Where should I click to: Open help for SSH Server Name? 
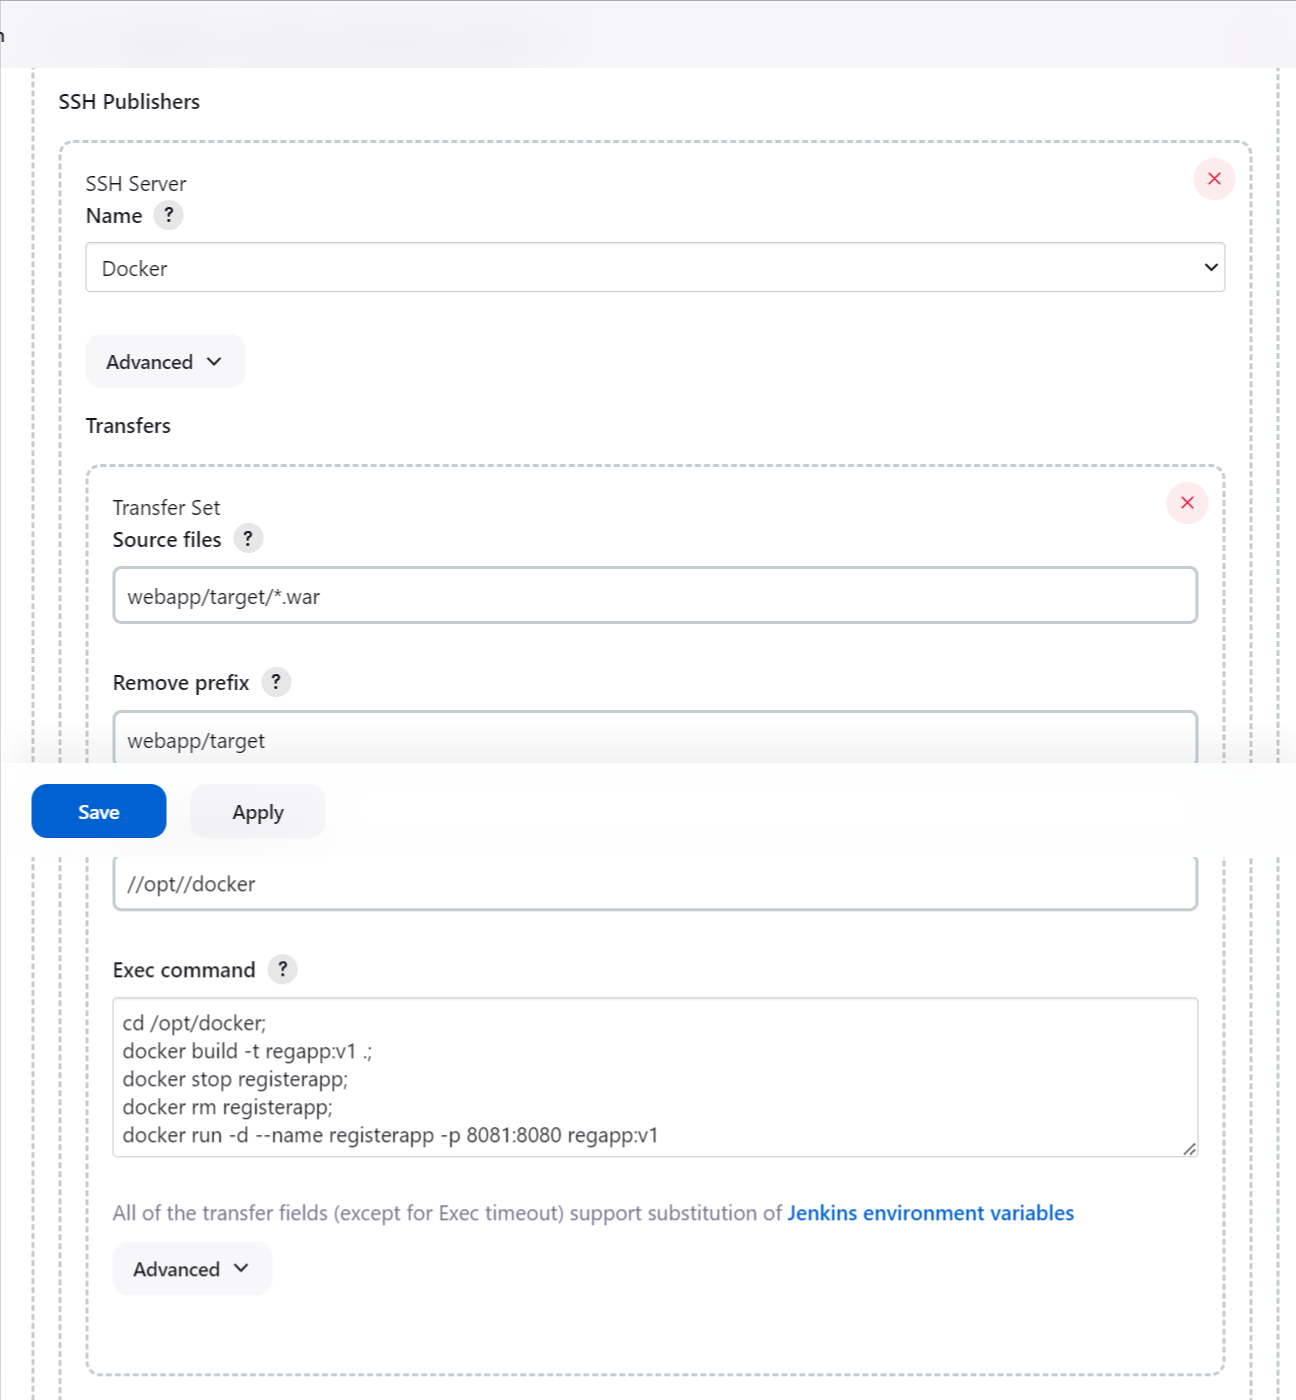(168, 215)
